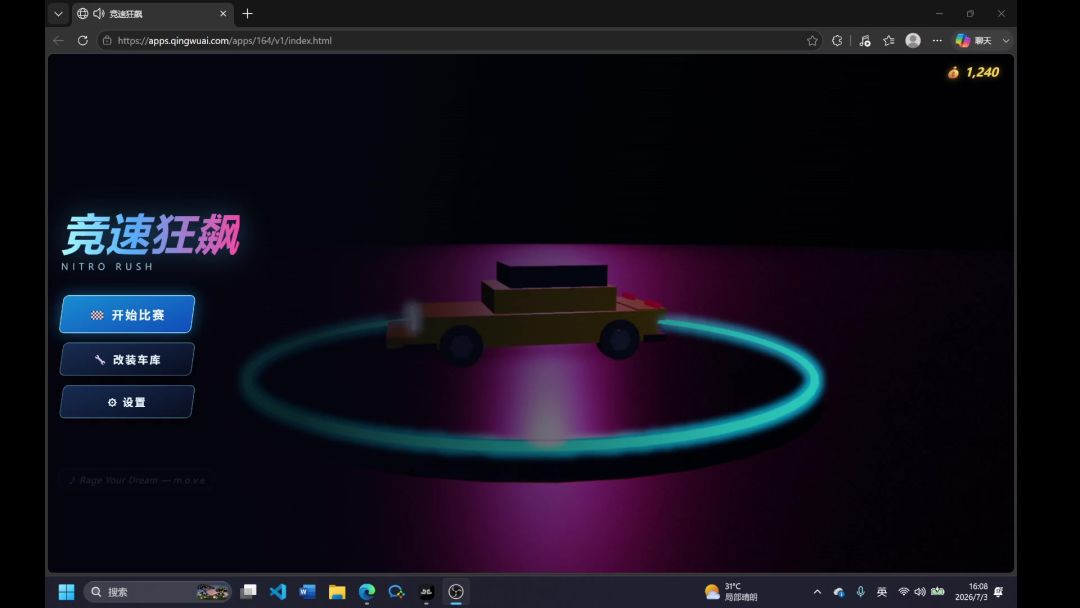Open the clock and calendar showing 16:08
Image resolution: width=1080 pixels, height=608 pixels.
(971, 592)
